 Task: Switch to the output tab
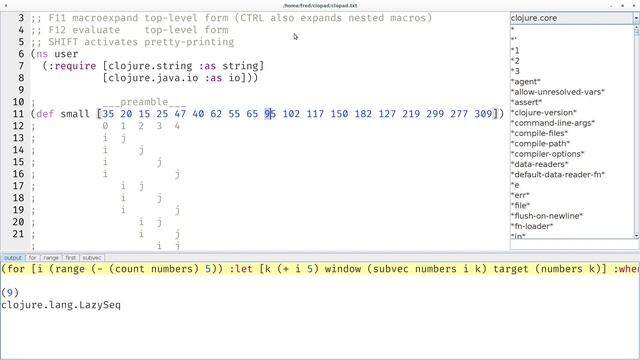coord(13,258)
